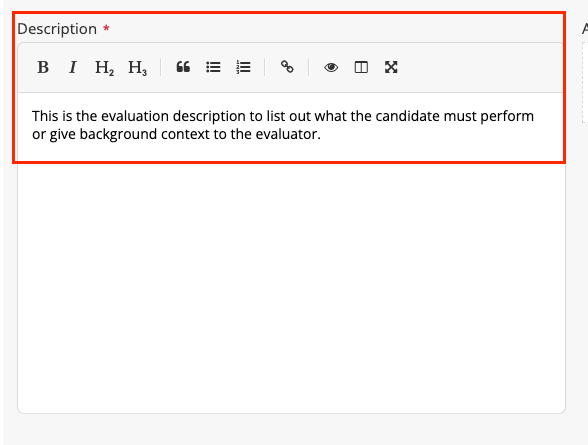
Task: Toggle the preview eye icon
Action: pos(331,67)
